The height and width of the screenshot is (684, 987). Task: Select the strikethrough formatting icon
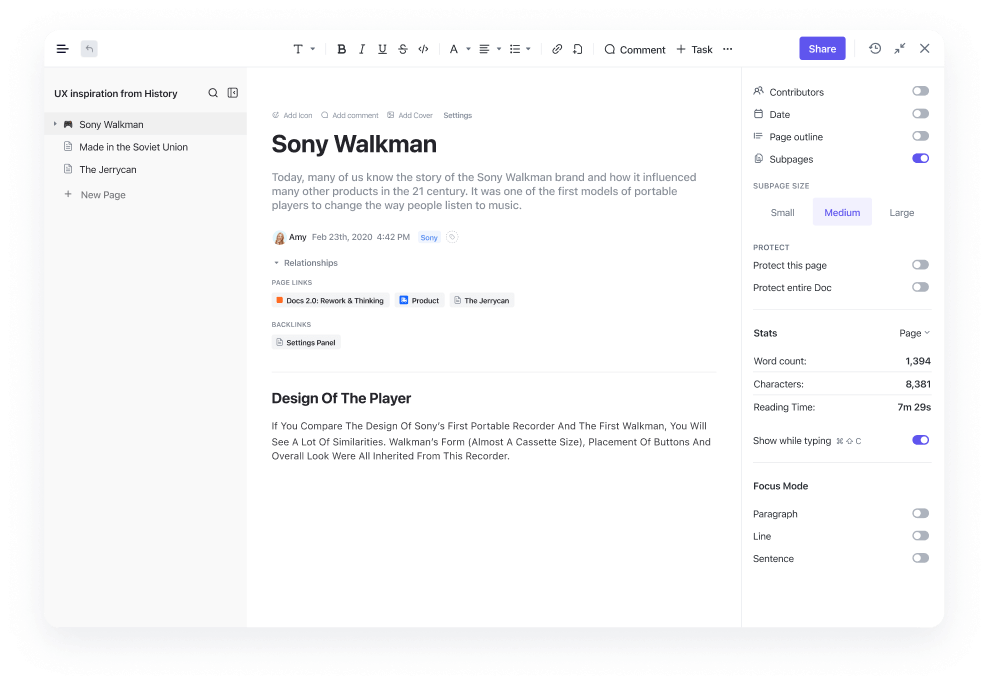pos(401,49)
